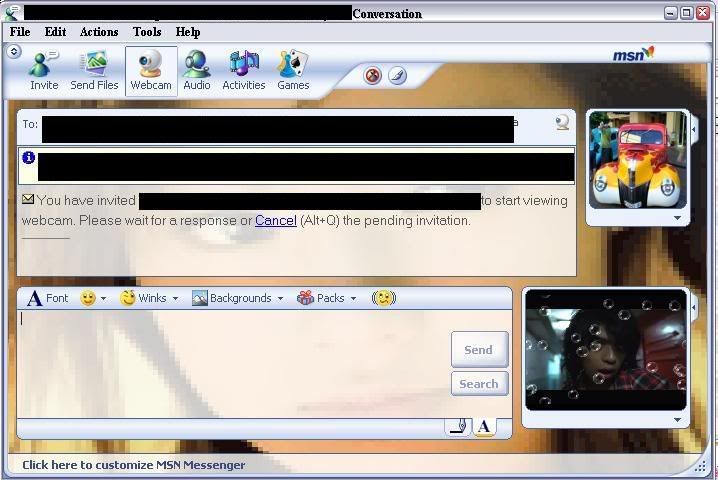
Task: Expand the Winks dropdown arrow
Action: point(175,299)
